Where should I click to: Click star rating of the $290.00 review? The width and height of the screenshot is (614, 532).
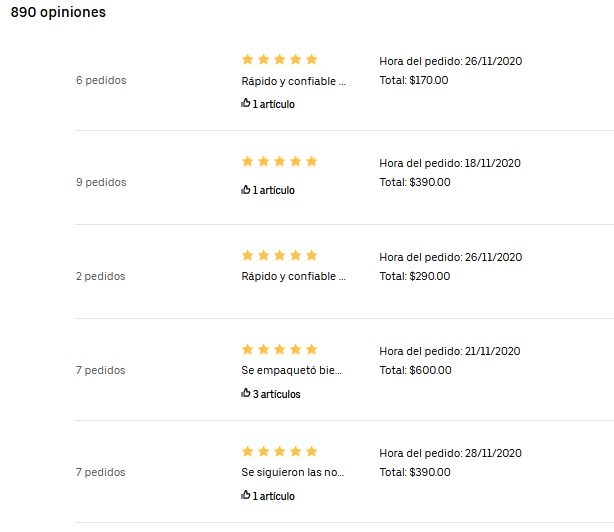(x=280, y=255)
